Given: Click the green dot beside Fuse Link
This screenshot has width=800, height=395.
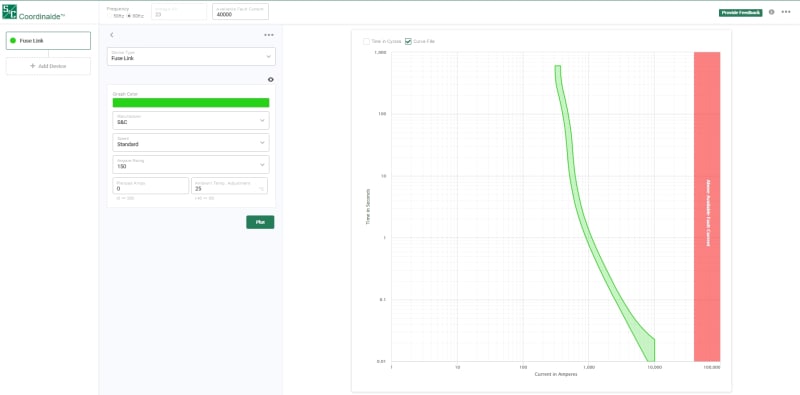Looking at the screenshot, I should 13,40.
